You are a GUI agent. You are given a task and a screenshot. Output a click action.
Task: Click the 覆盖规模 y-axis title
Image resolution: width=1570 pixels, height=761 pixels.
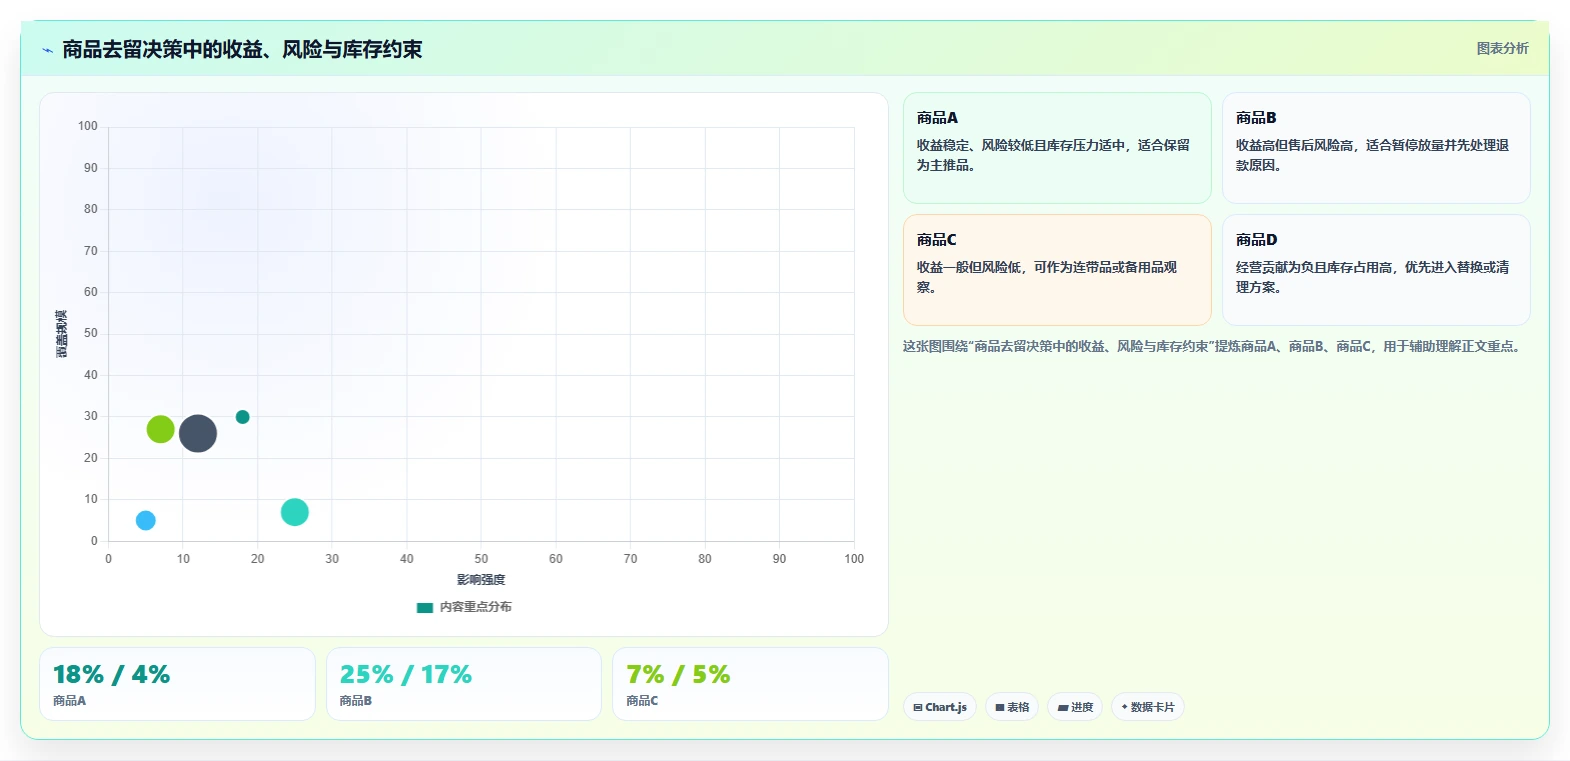coord(62,334)
